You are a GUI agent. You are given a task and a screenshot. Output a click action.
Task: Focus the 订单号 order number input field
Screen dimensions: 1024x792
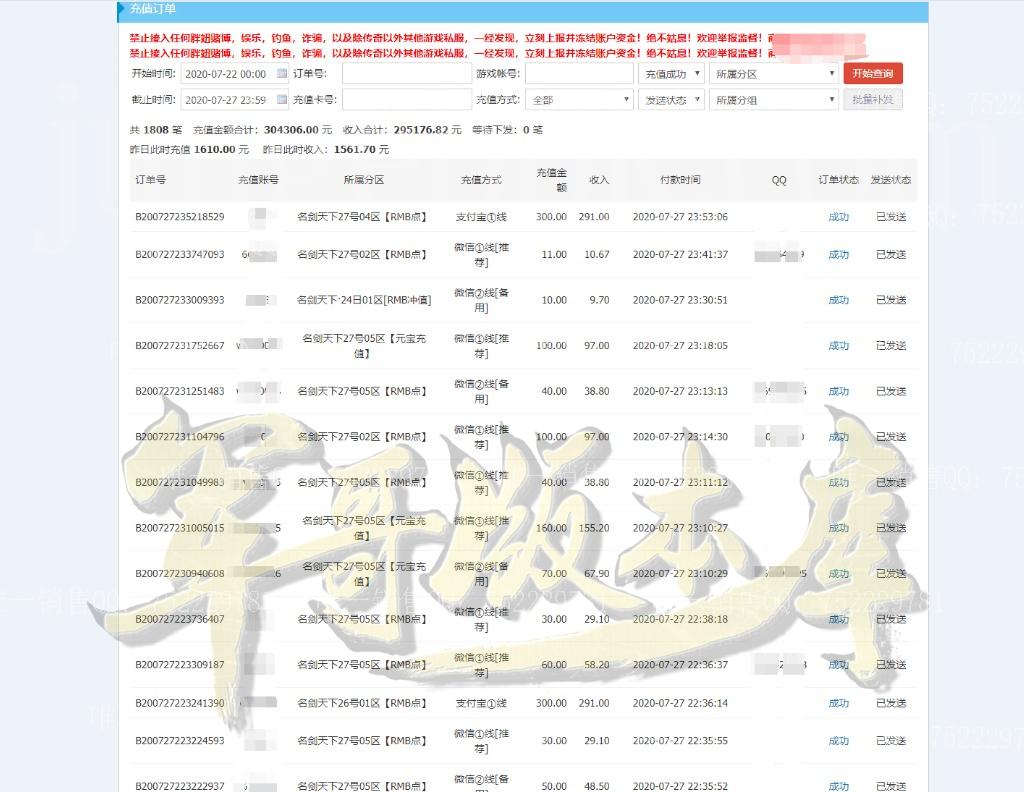(406, 73)
